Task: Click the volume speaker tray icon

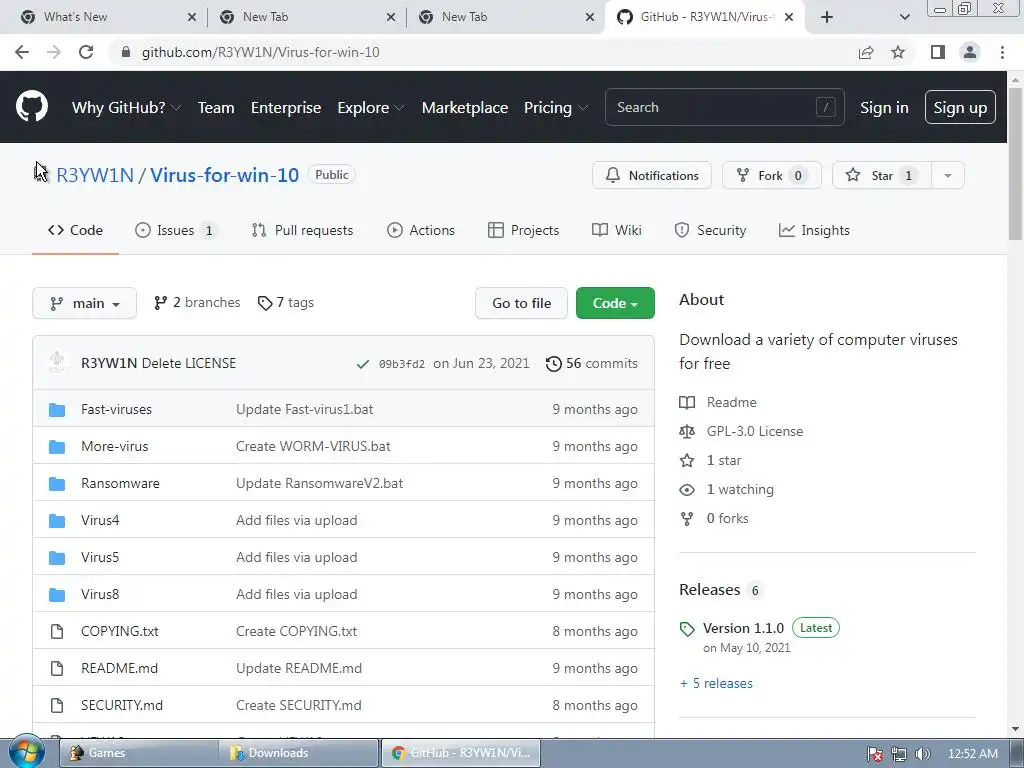Action: coord(922,754)
